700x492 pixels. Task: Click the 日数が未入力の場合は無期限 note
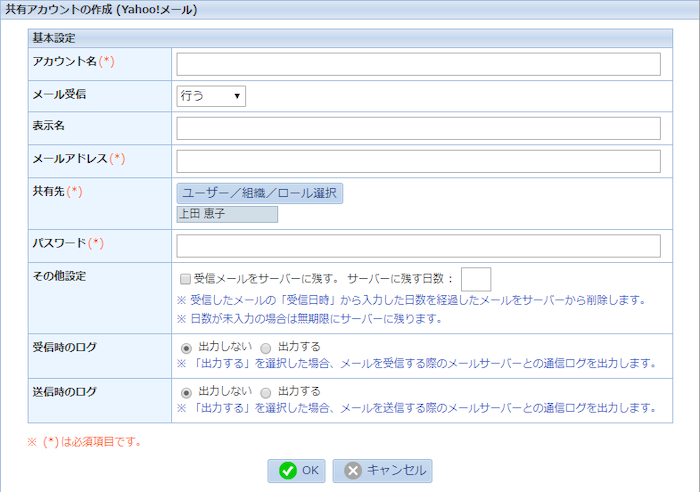coord(309,319)
